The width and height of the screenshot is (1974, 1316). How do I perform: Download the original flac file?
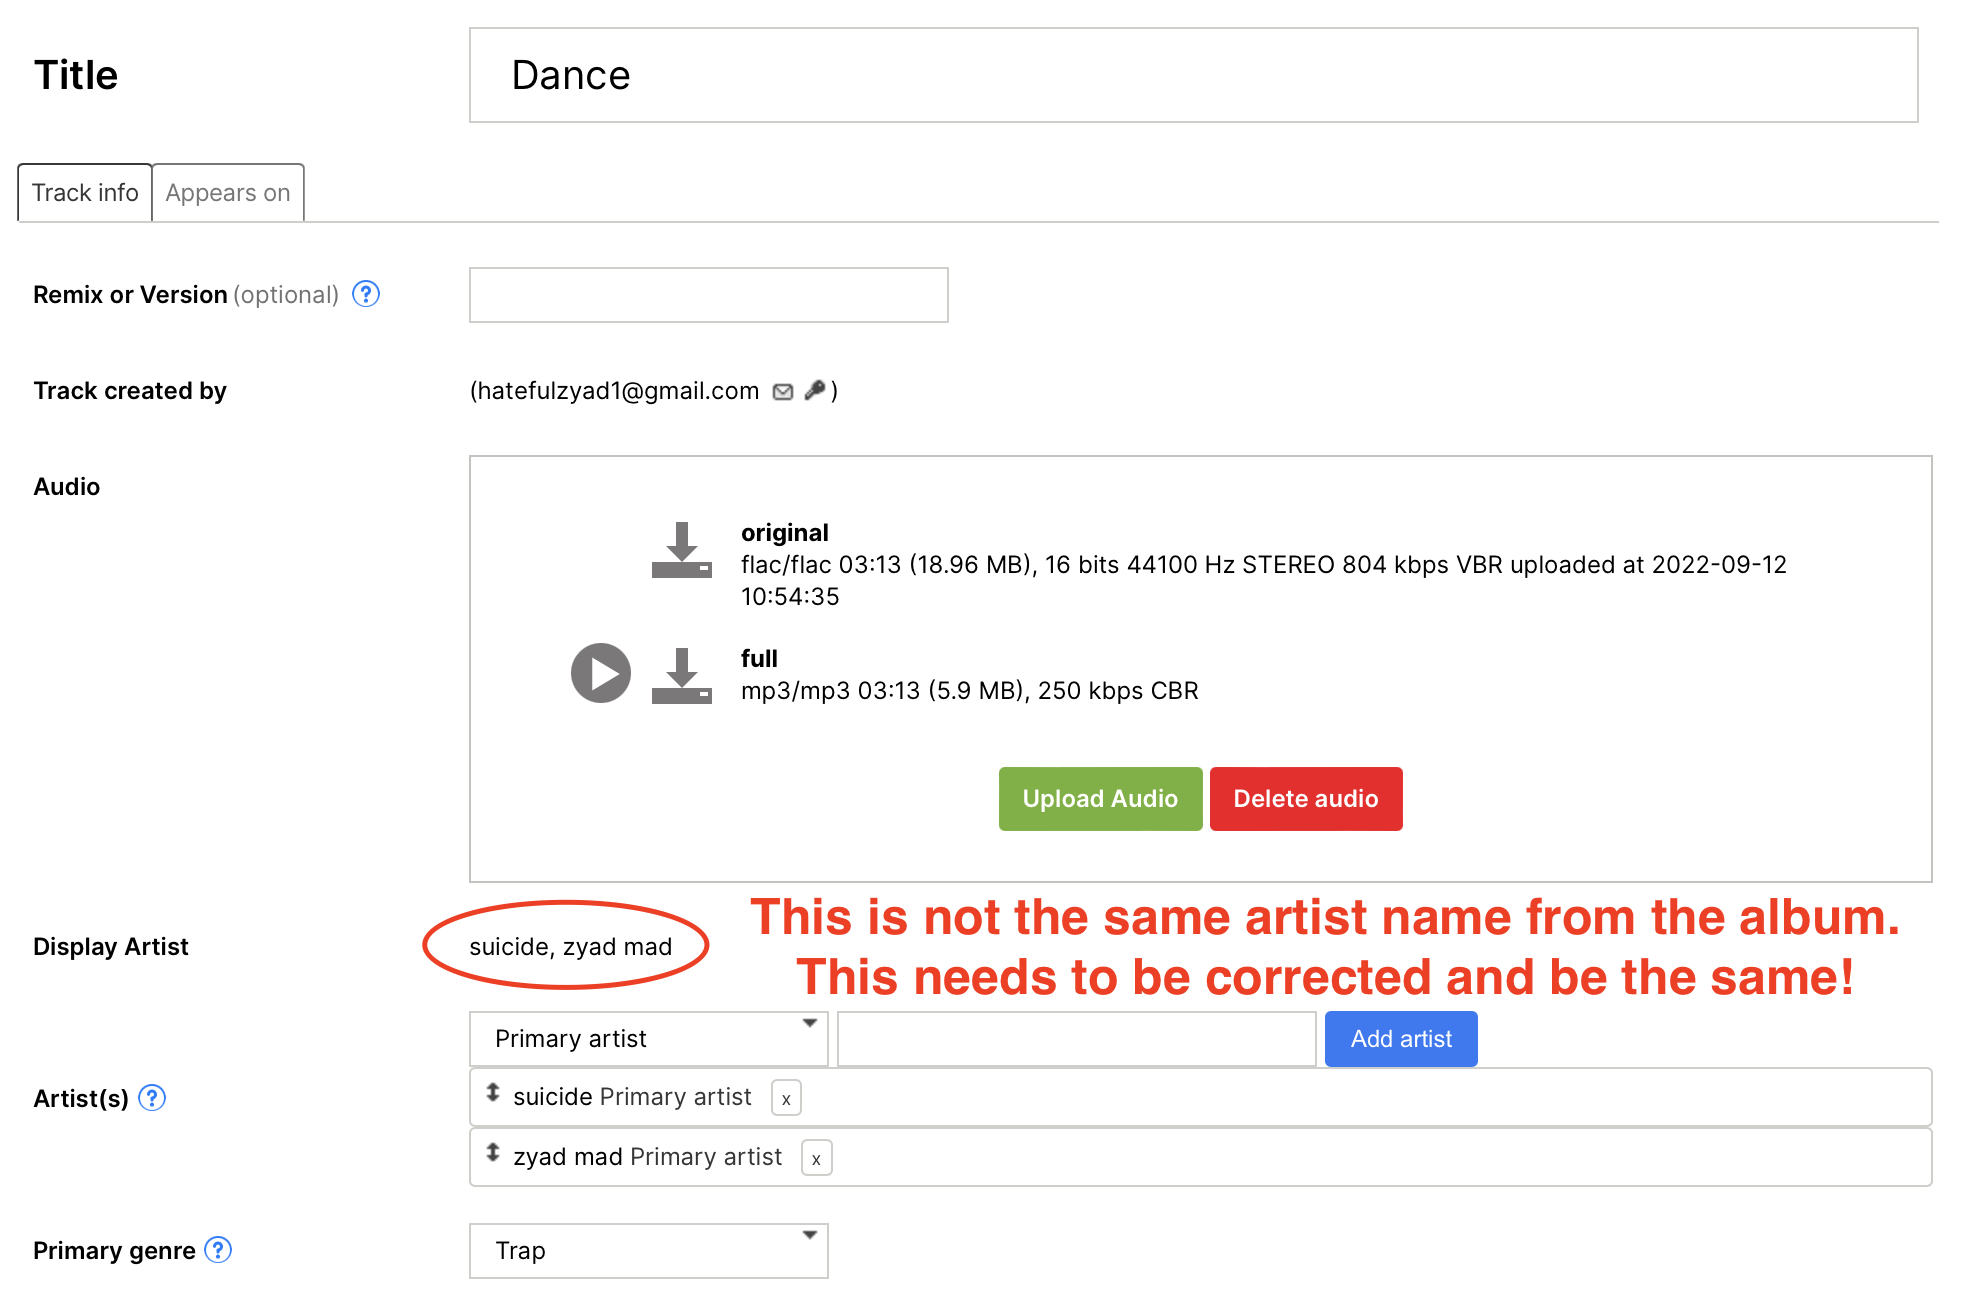tap(681, 550)
